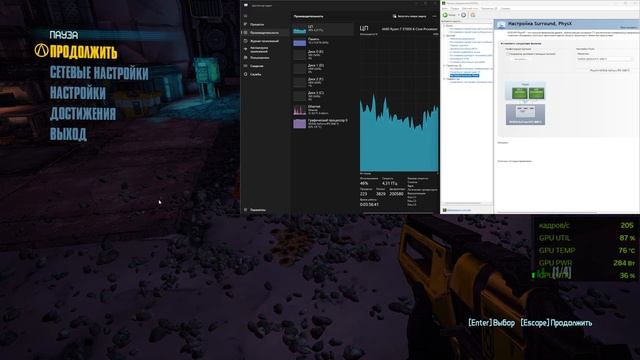
Task: Select Диск 2 (F:) performance entry
Action: [x=323, y=82]
